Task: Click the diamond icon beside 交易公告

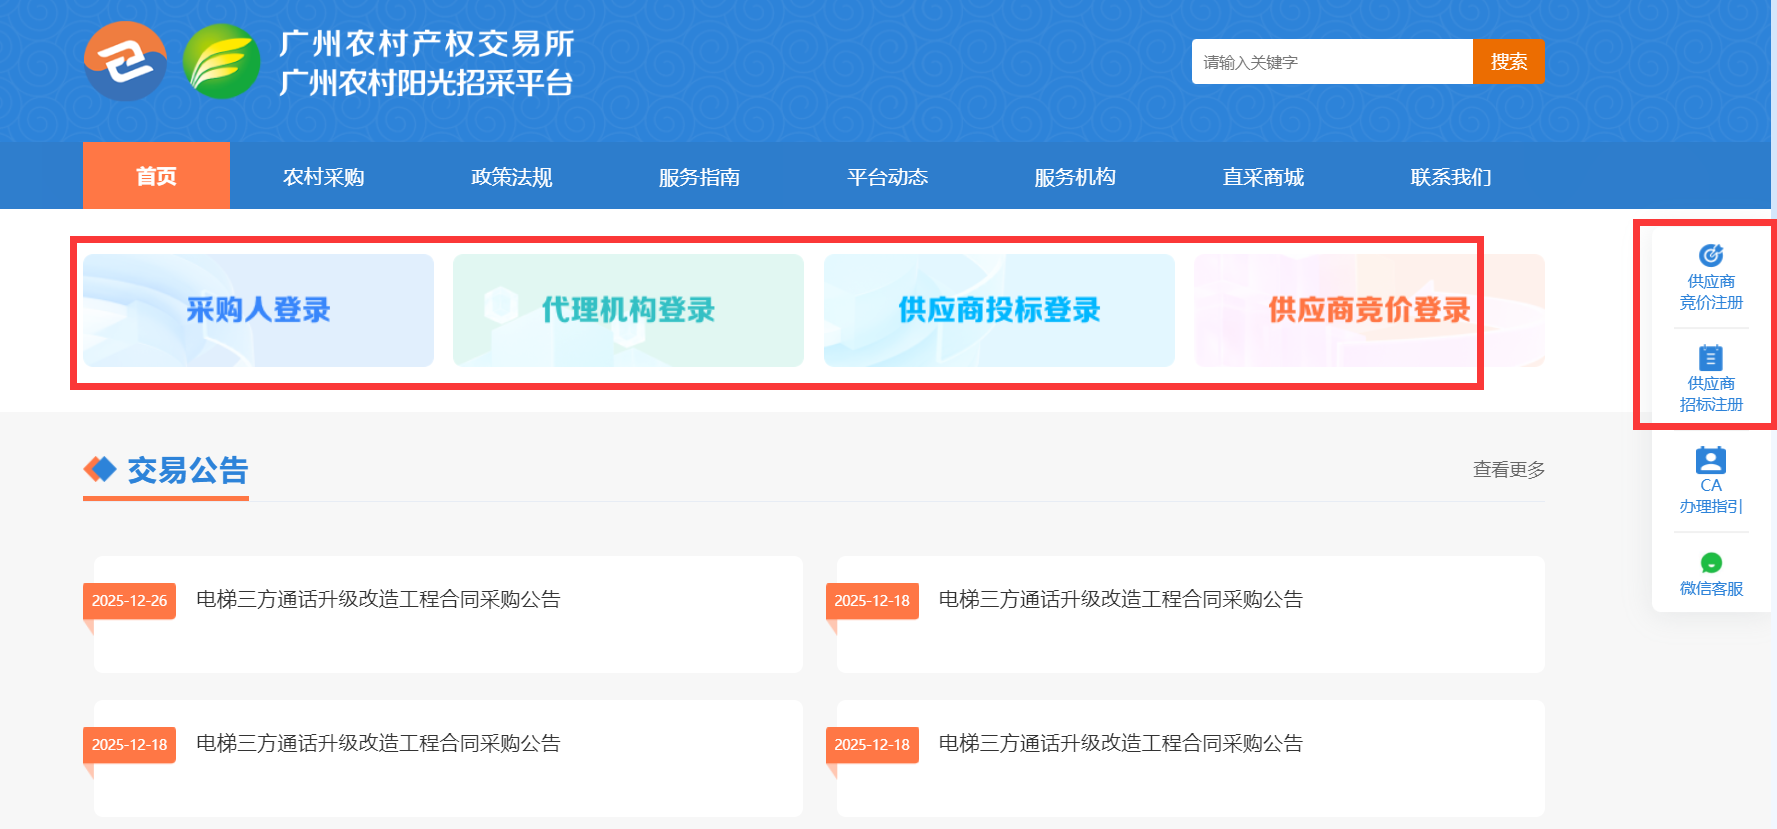Action: 100,469
